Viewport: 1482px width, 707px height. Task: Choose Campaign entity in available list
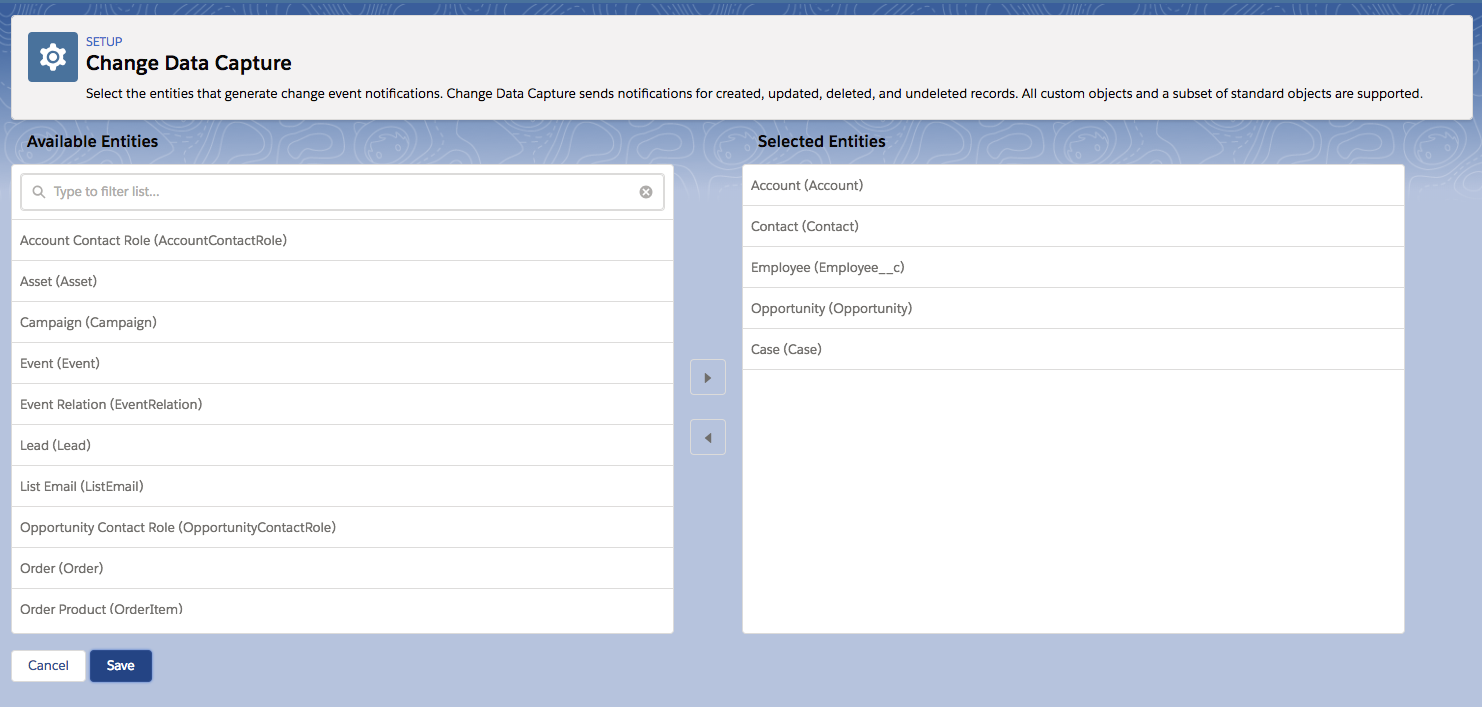[88, 322]
